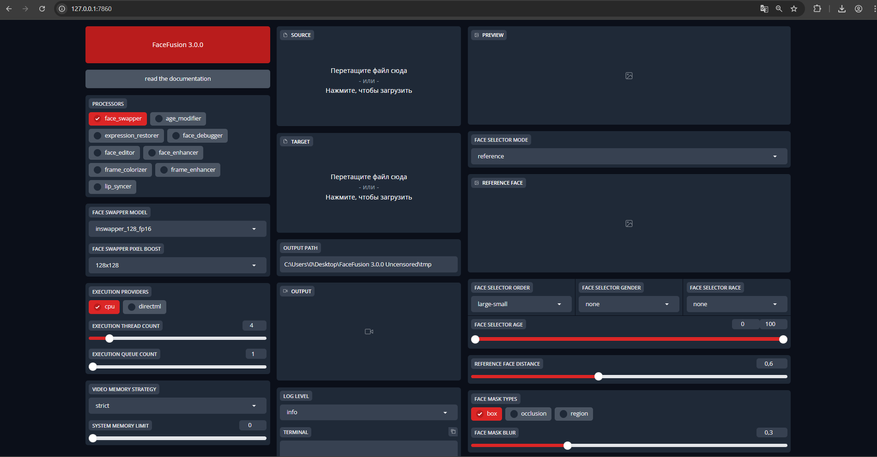
Task: Click the video camera icon in Output panel
Action: click(369, 331)
